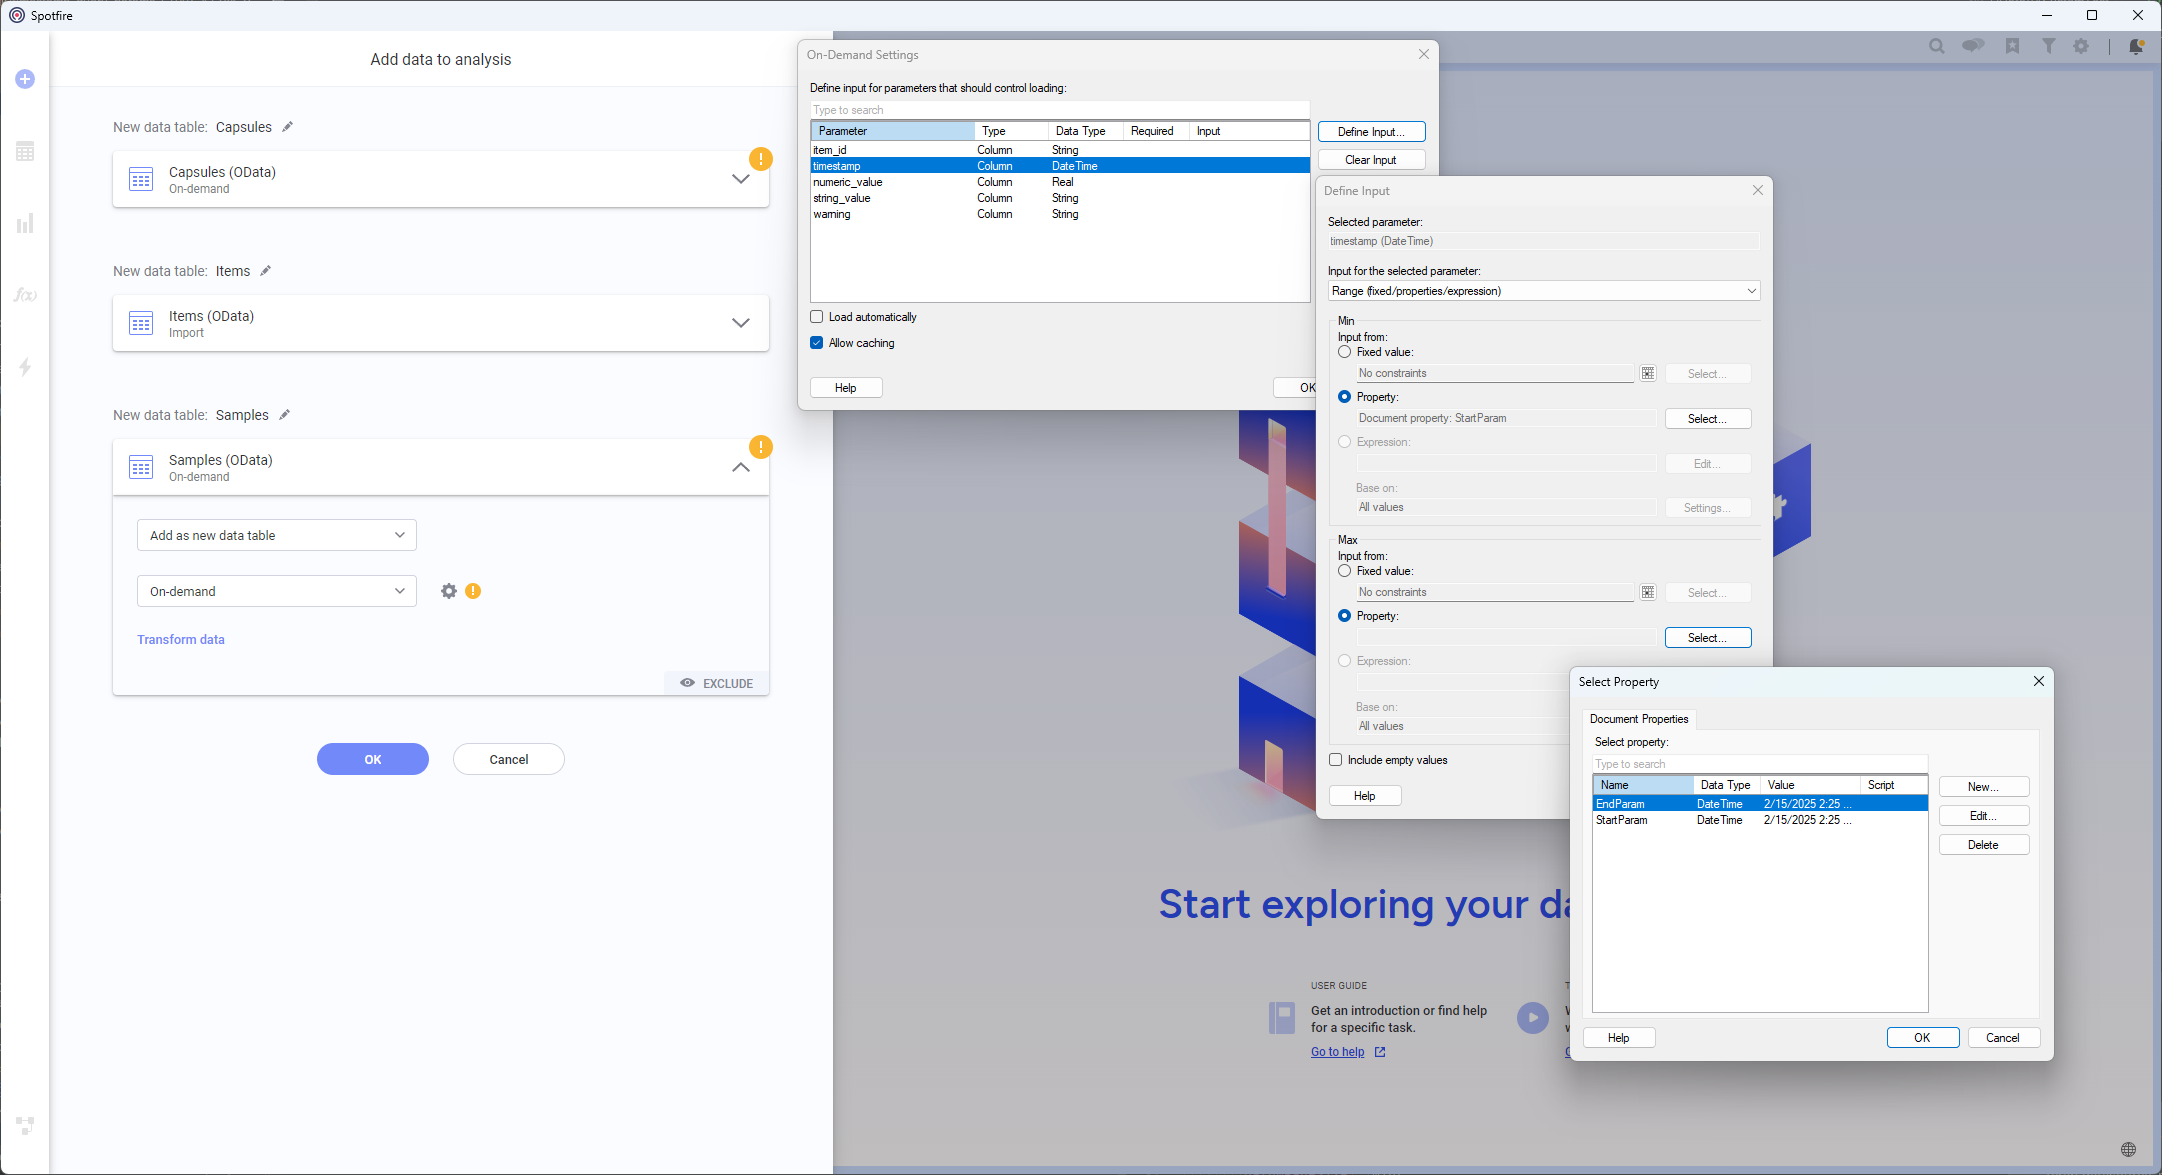2162x1175 pixels.
Task: Open the date picker beside Min fixed value
Action: (x=1647, y=373)
